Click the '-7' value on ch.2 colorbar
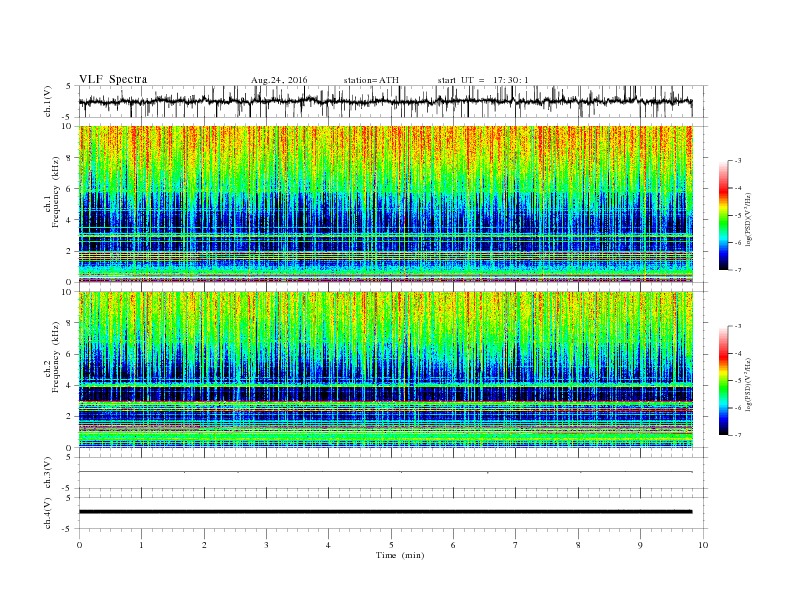The height and width of the screenshot is (612, 792). (738, 435)
